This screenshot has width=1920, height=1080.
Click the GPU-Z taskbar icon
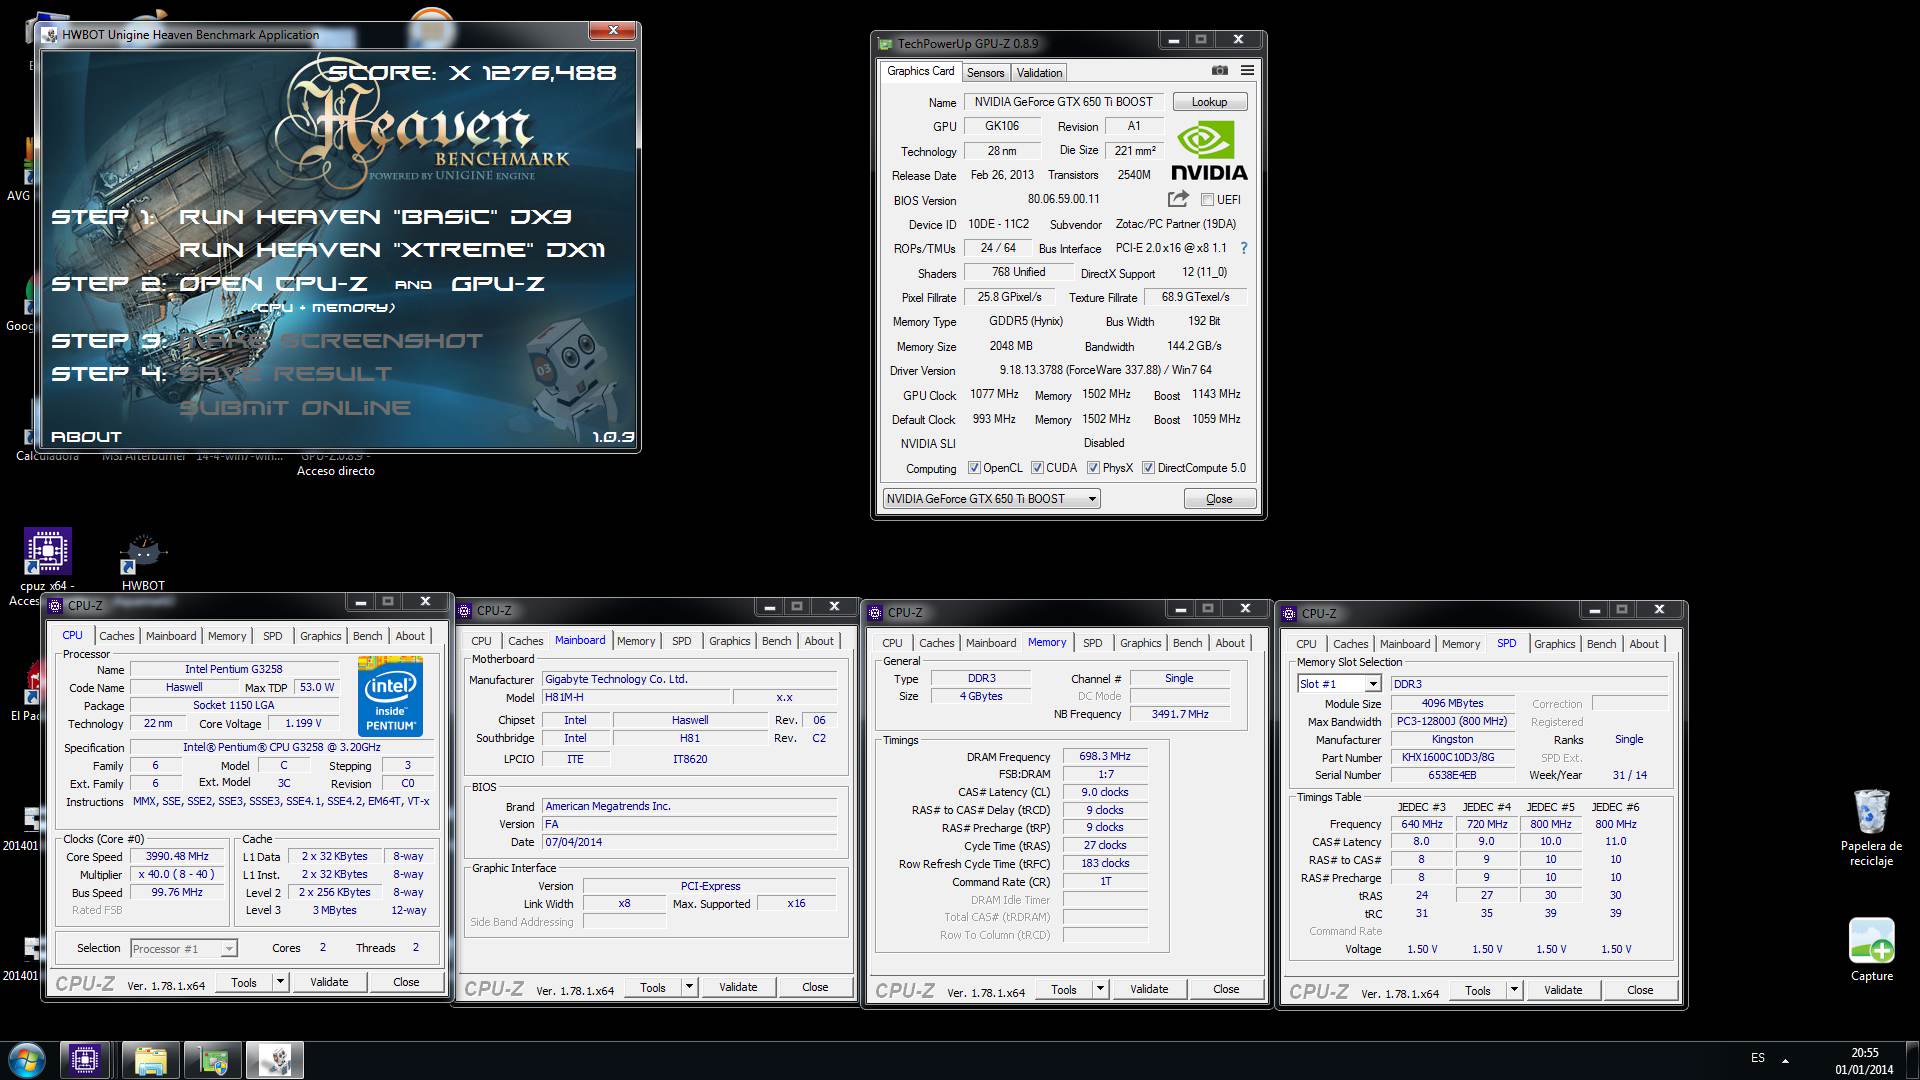point(213,1060)
